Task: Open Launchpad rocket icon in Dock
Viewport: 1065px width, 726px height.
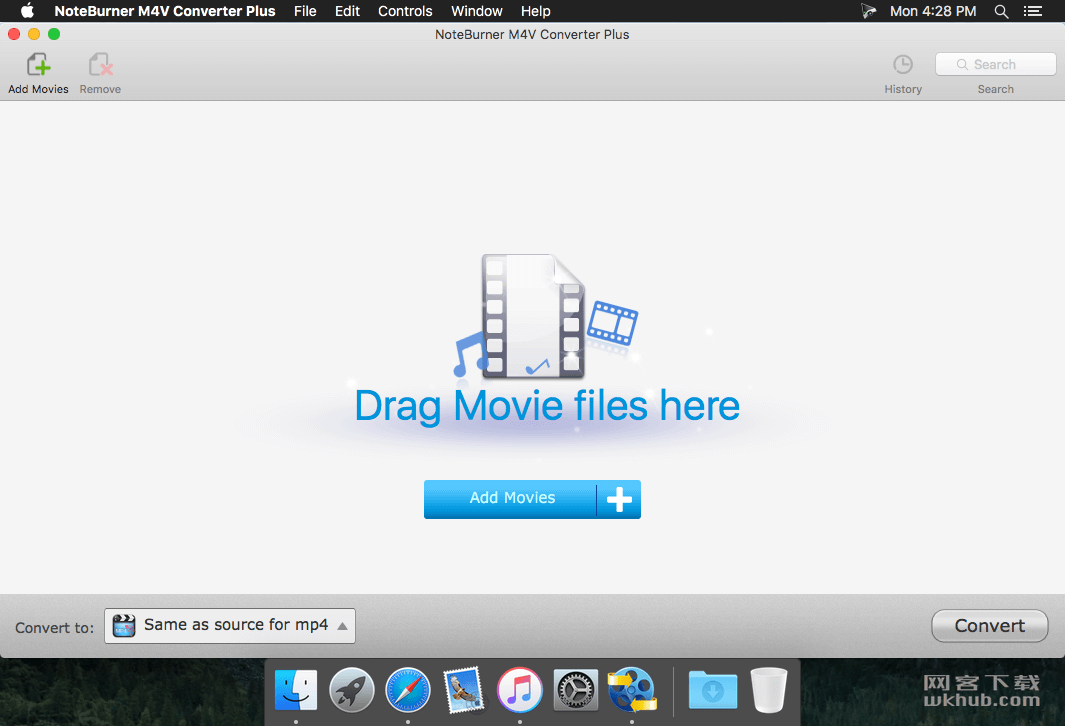Action: [x=352, y=690]
